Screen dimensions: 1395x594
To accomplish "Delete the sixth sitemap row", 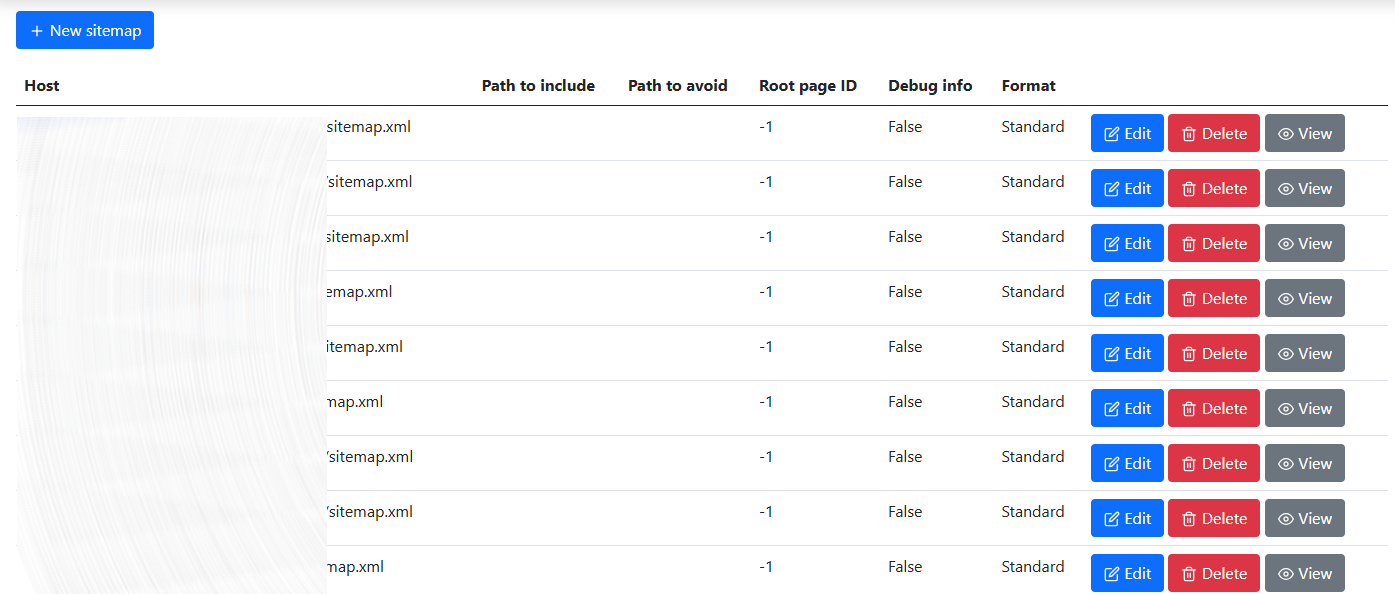I will point(1213,409).
